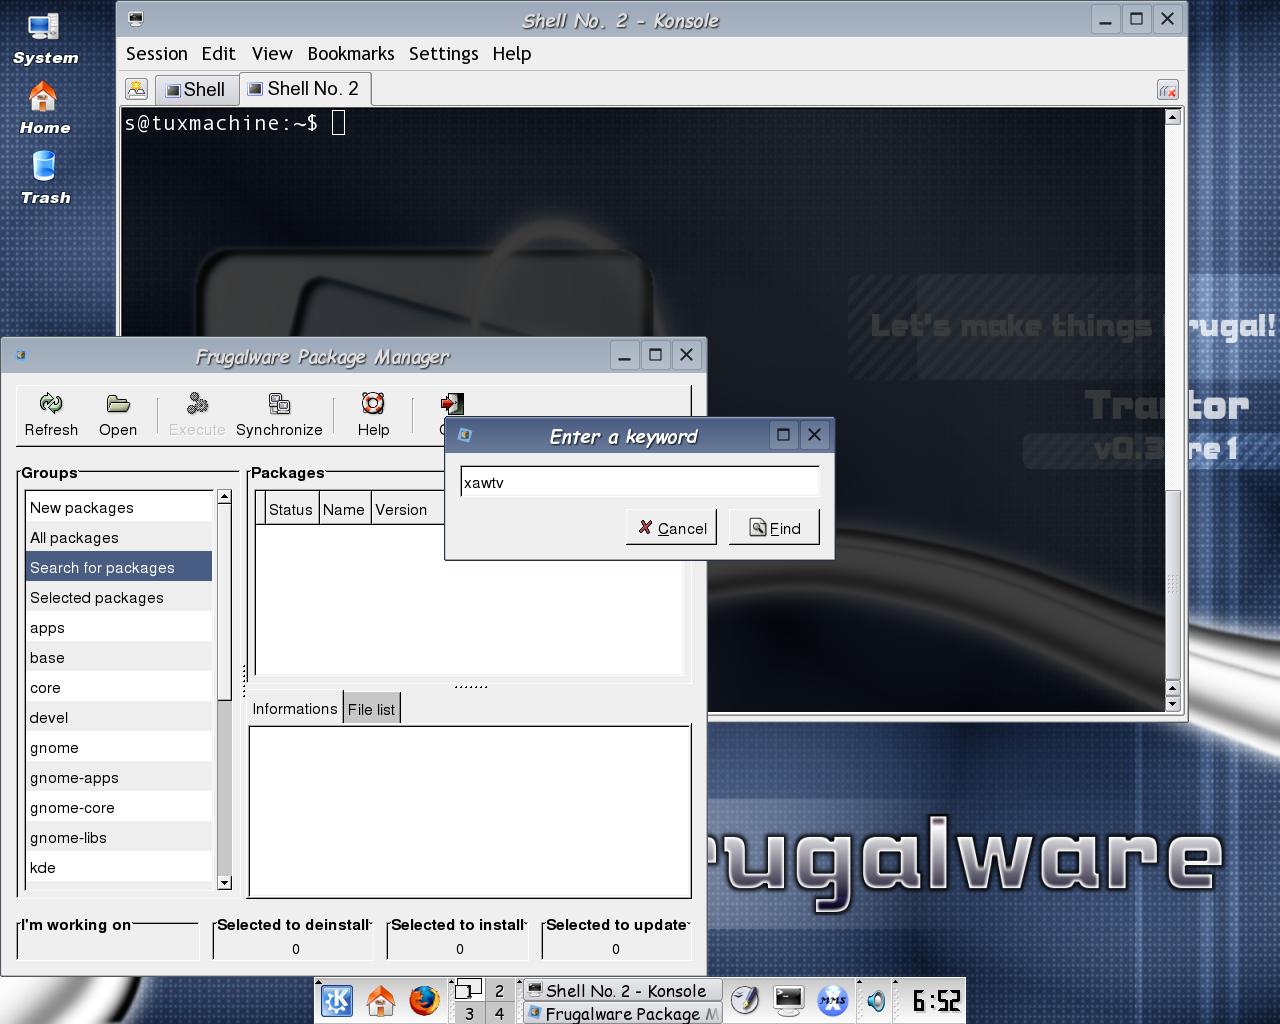Open the Bookmarks menu in Konsole
The width and height of the screenshot is (1280, 1024).
351,54
